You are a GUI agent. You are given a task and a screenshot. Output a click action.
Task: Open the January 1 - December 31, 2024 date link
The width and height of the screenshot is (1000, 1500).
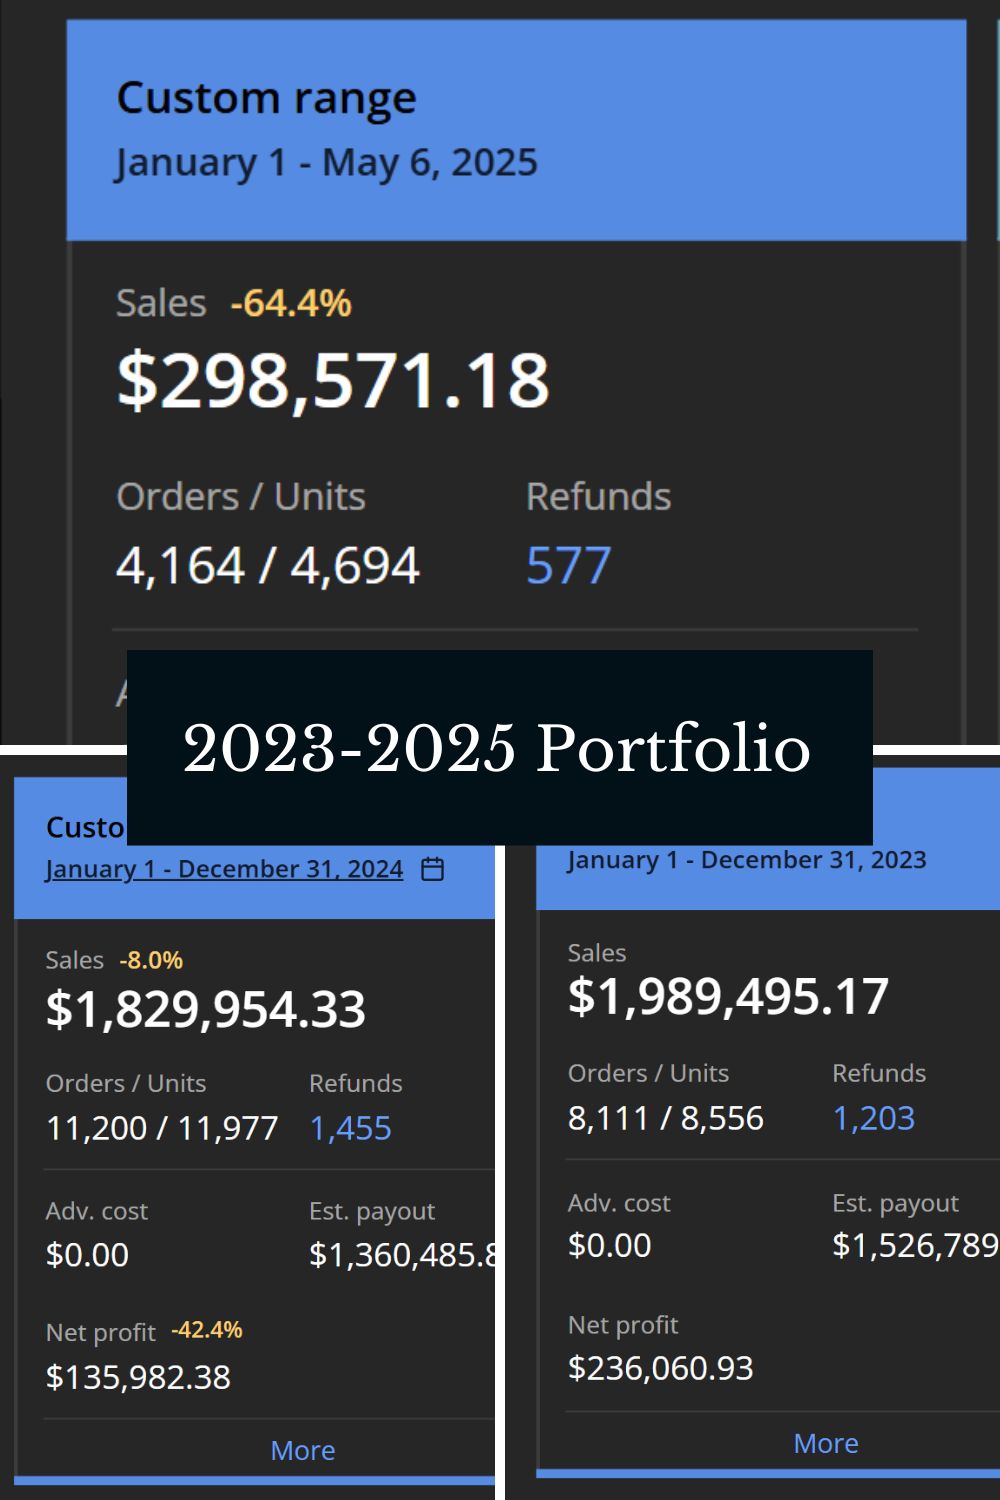(x=224, y=869)
